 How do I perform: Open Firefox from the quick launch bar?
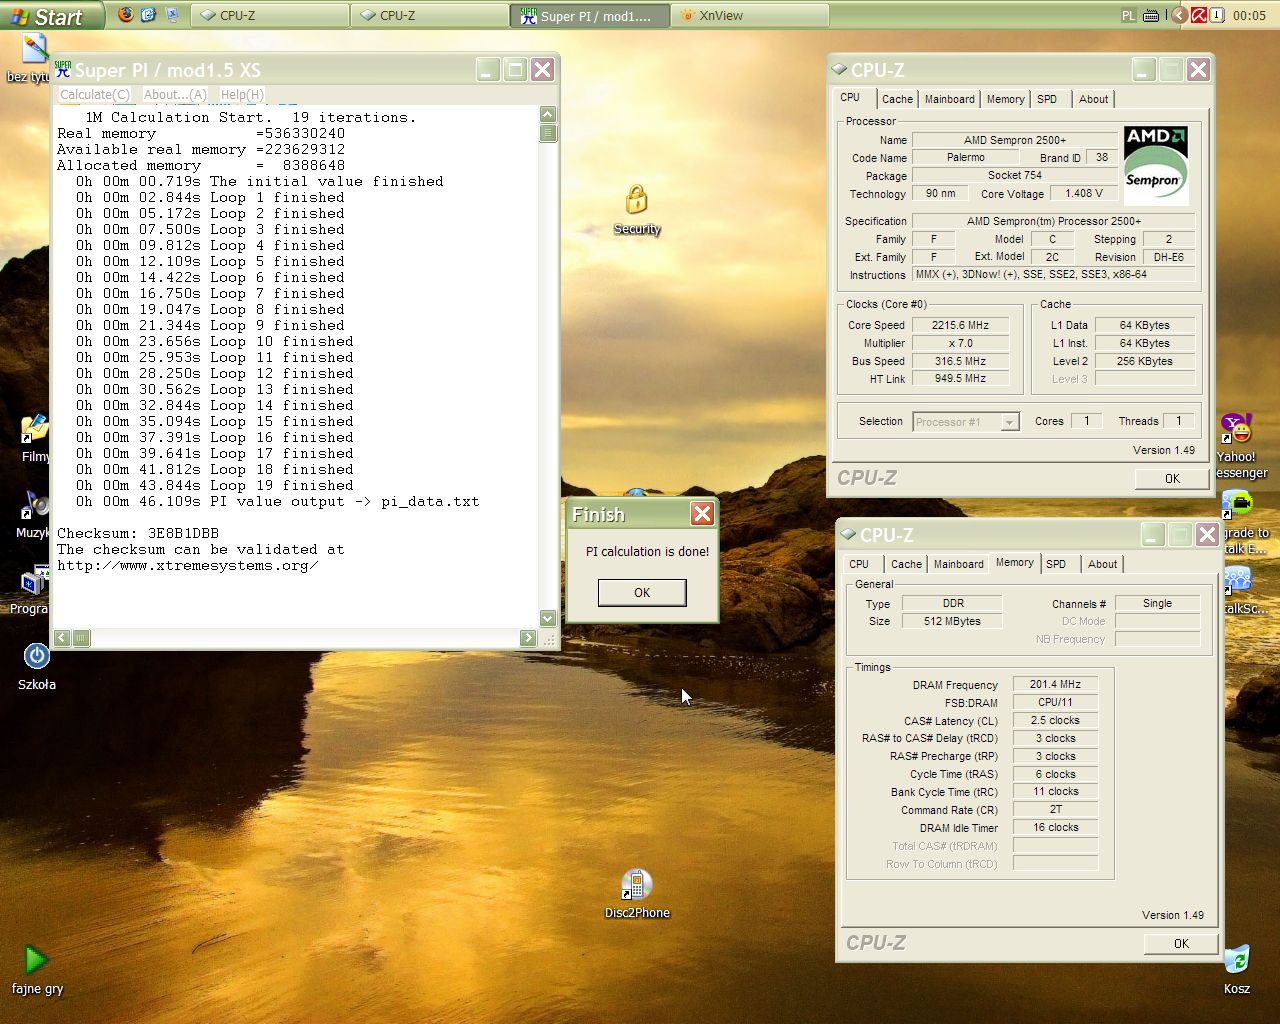(125, 15)
